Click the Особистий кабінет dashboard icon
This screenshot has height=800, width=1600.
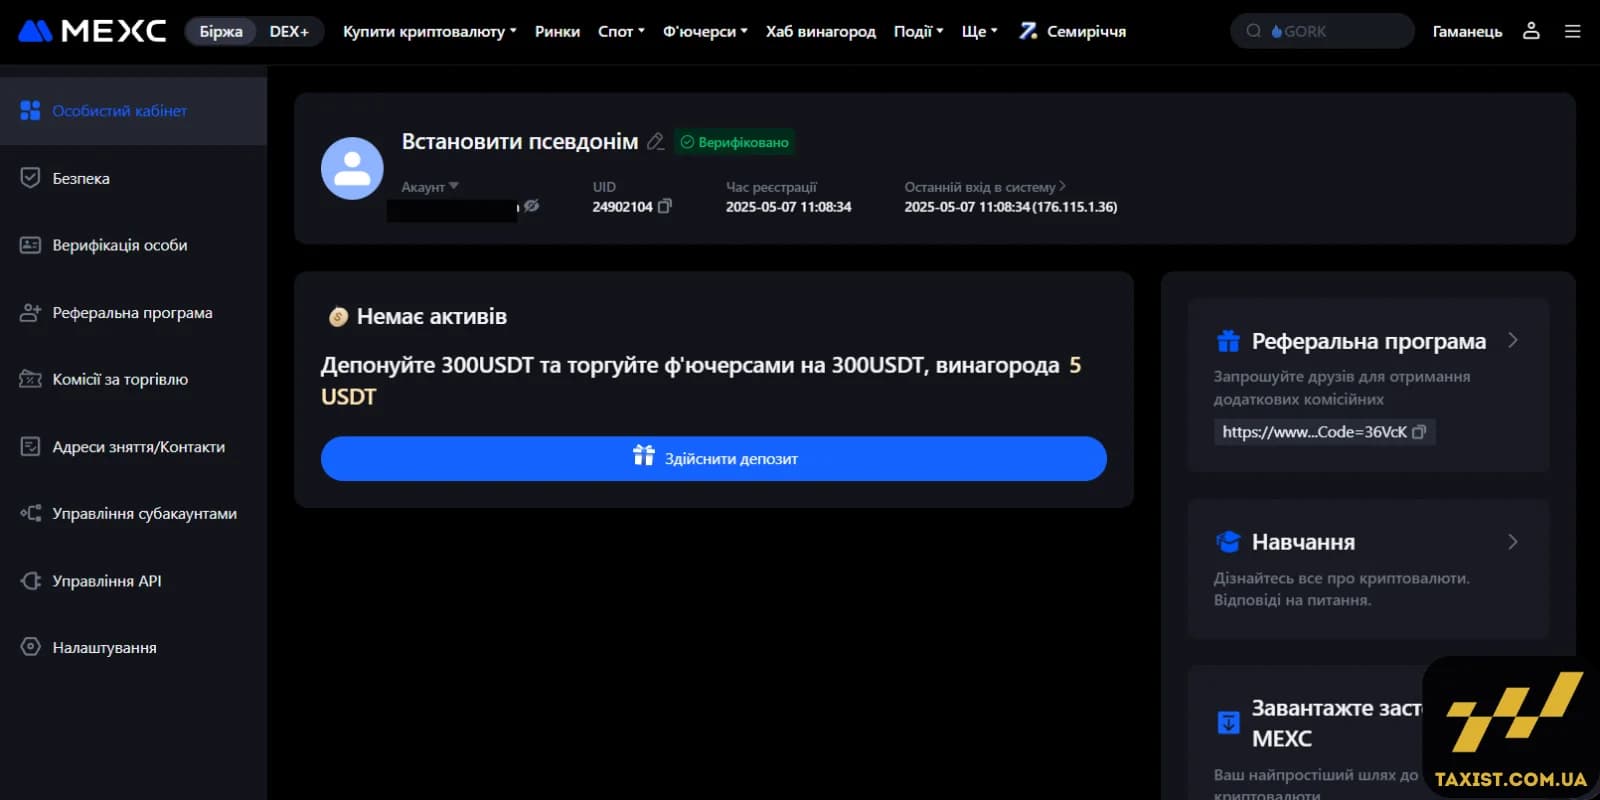click(31, 110)
